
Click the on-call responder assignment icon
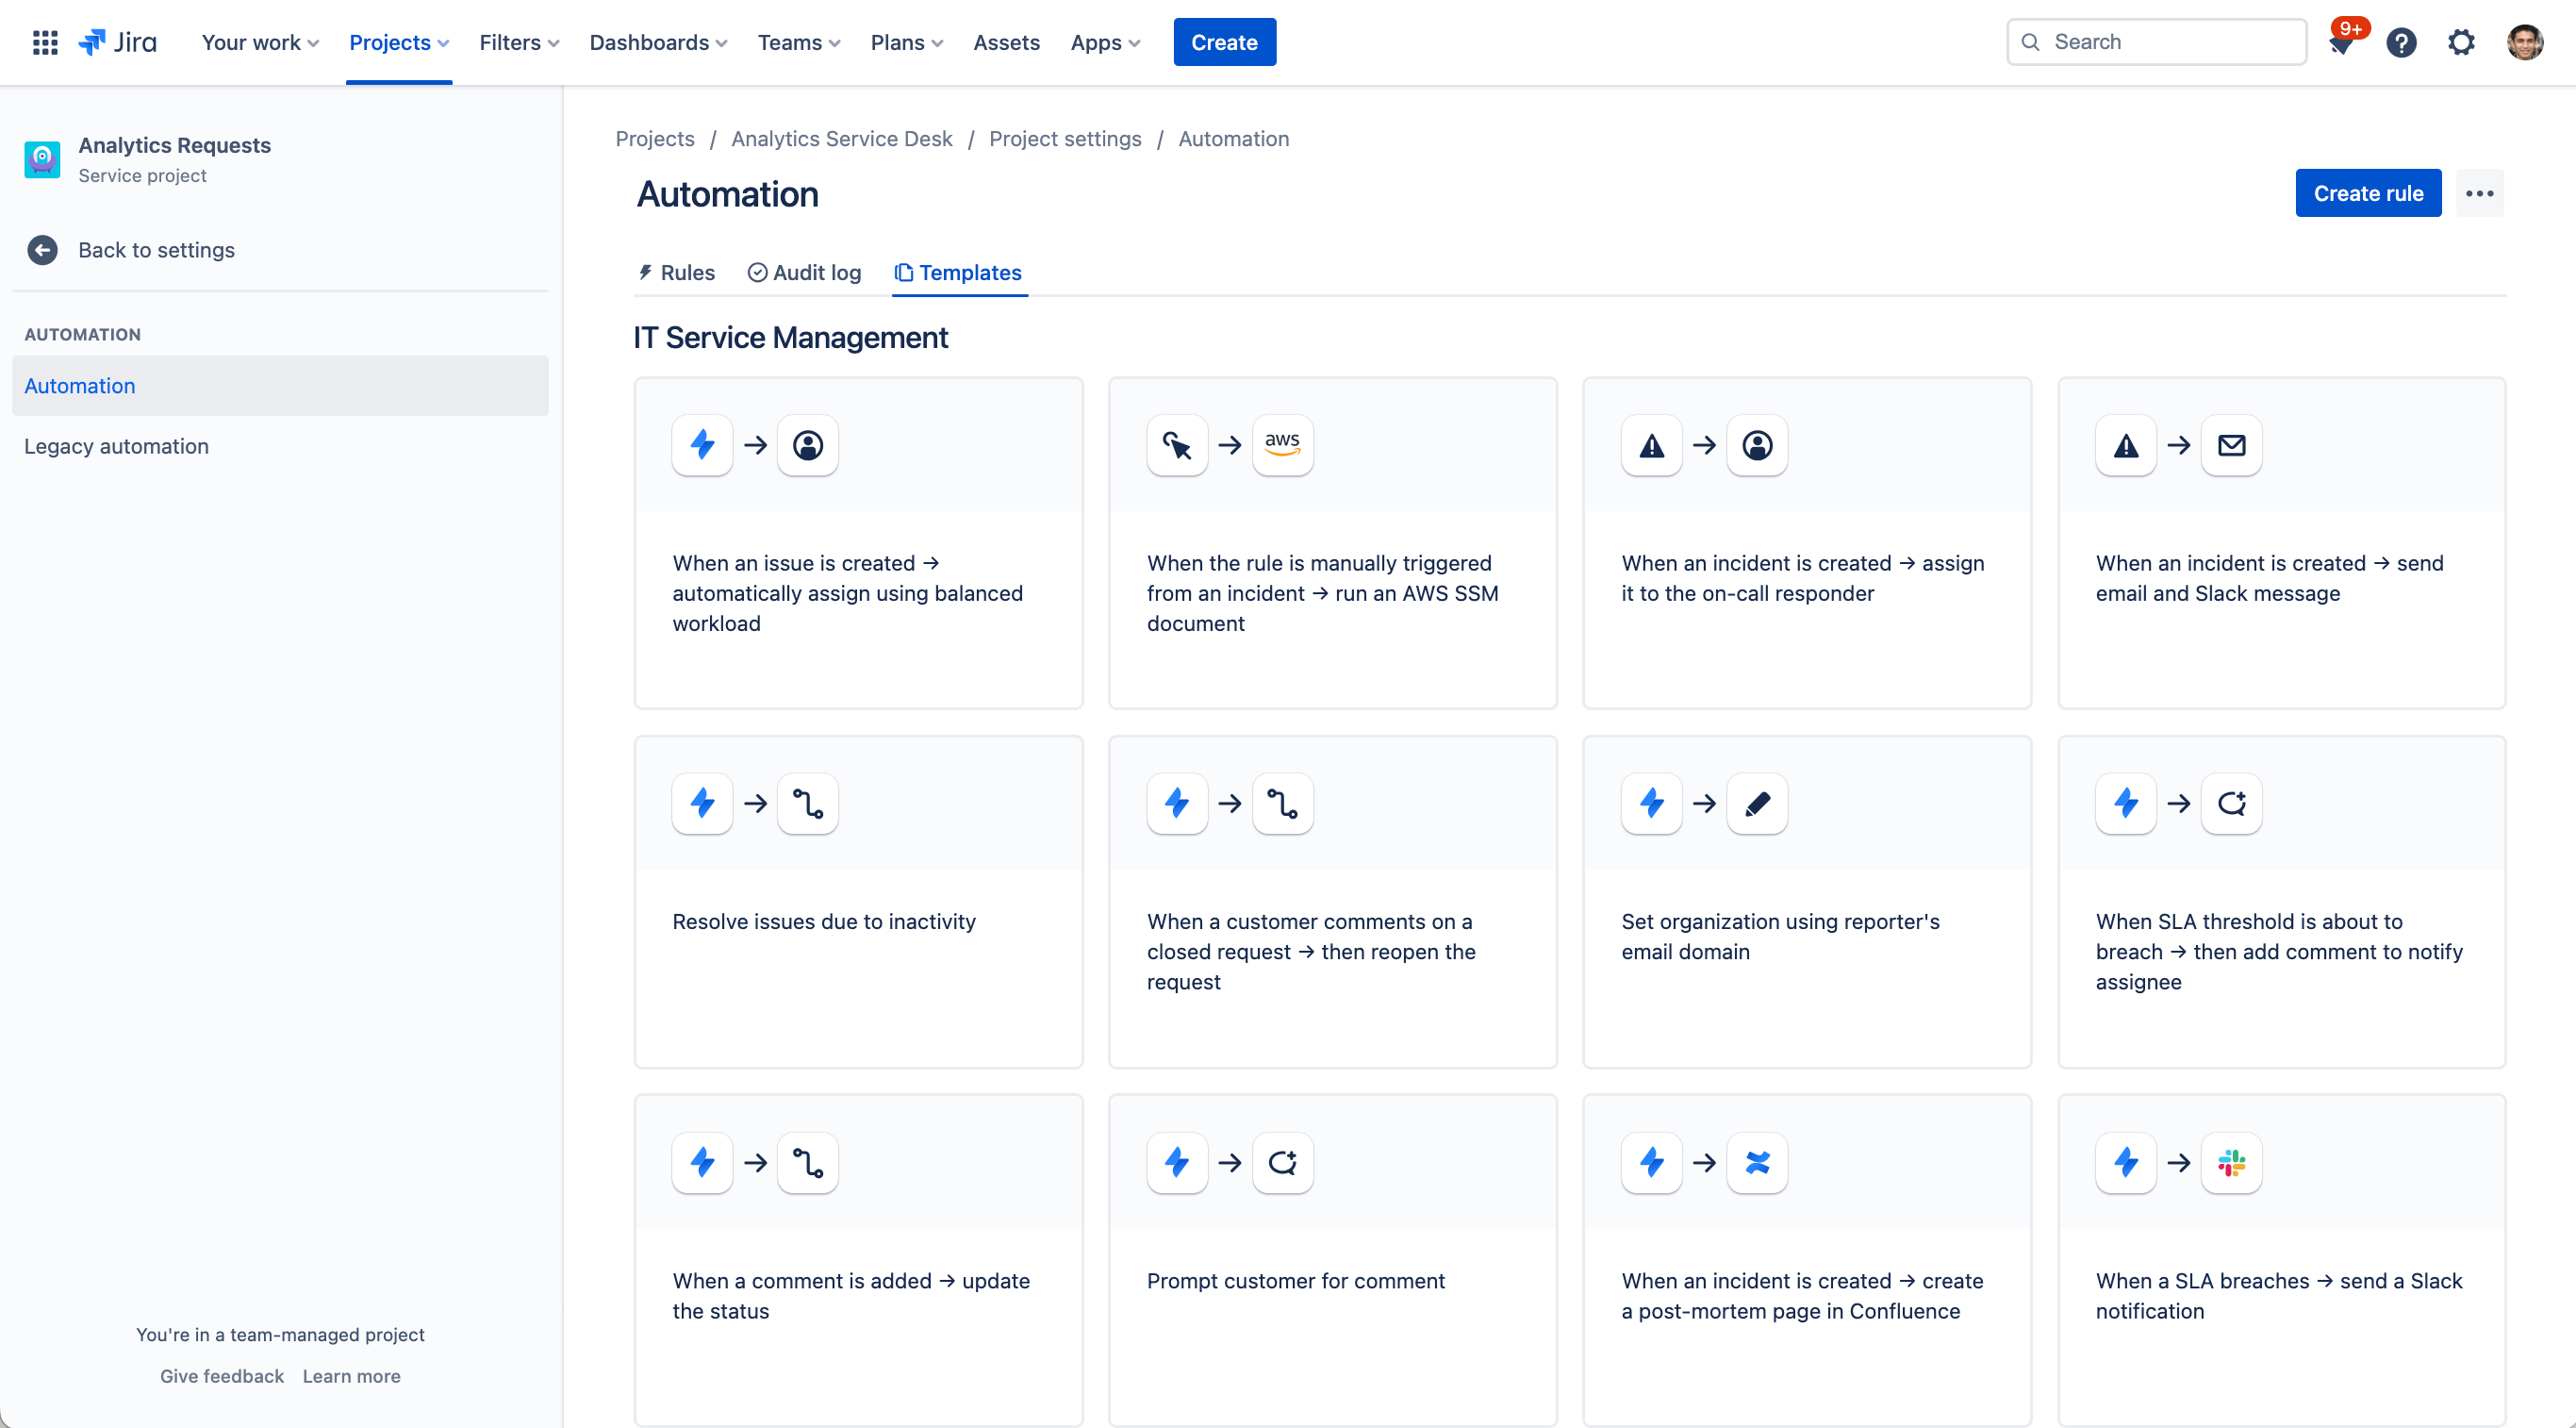[x=1754, y=443]
